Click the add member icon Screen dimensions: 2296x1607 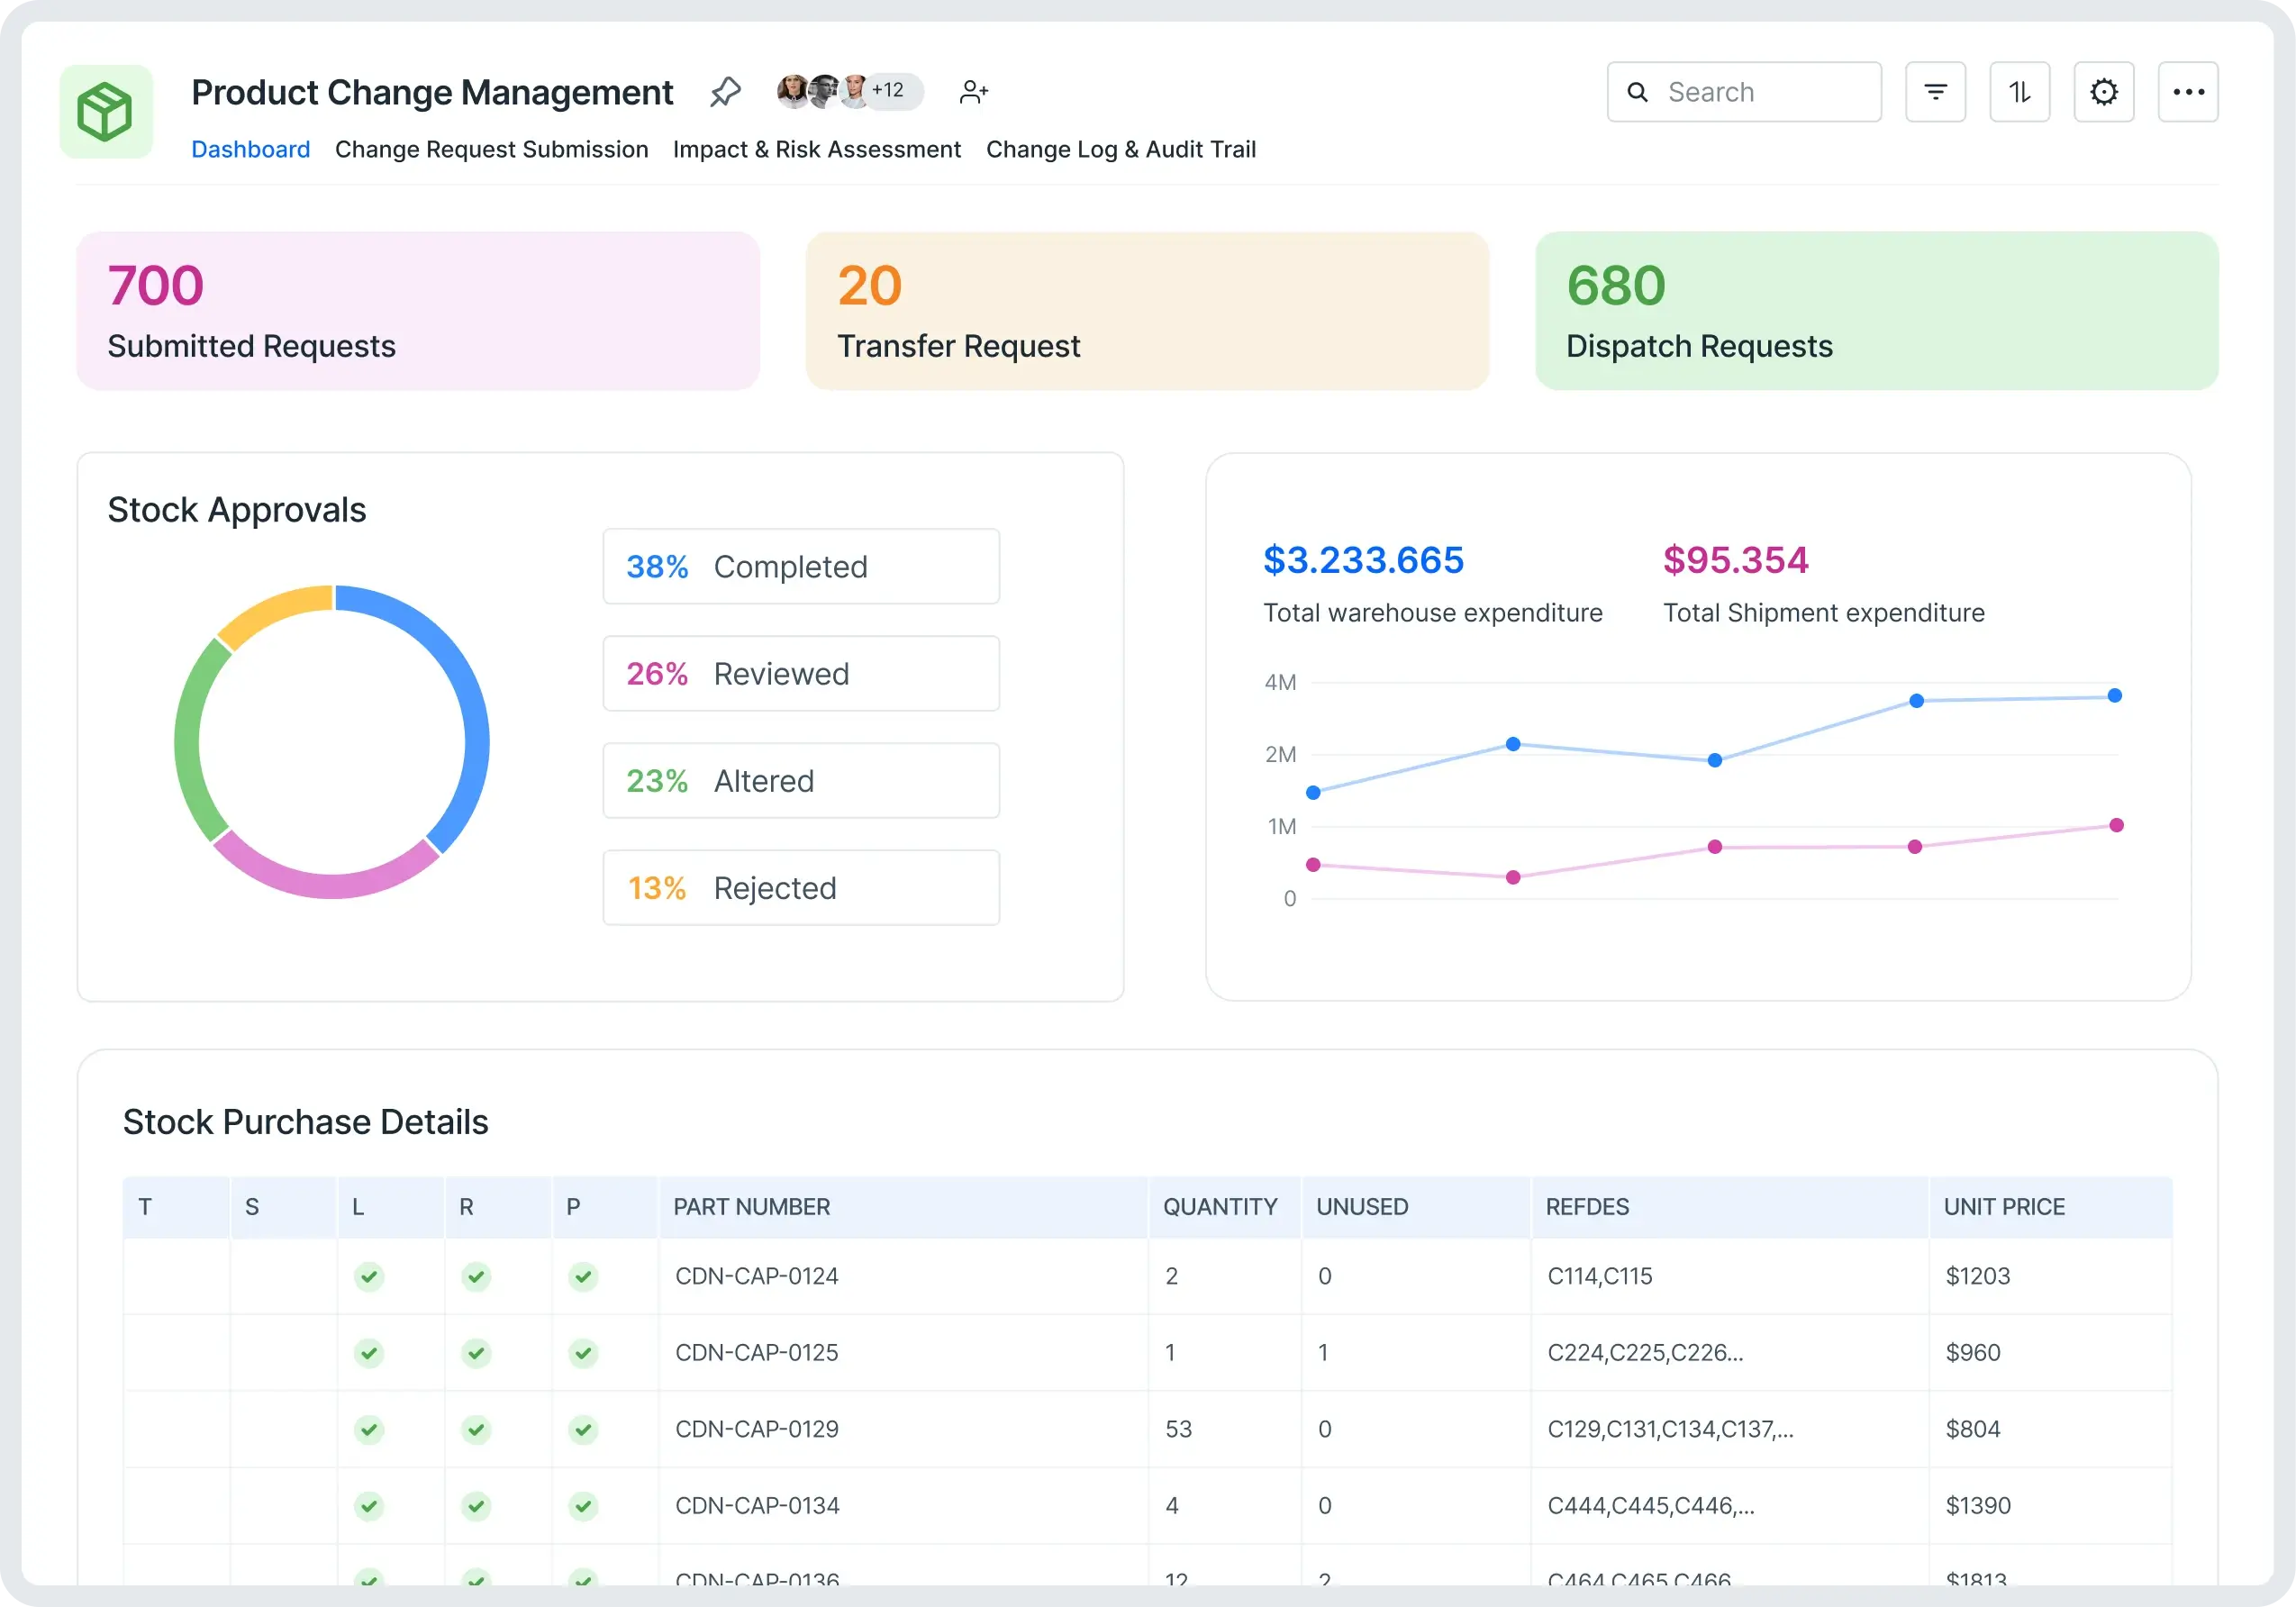click(x=973, y=92)
